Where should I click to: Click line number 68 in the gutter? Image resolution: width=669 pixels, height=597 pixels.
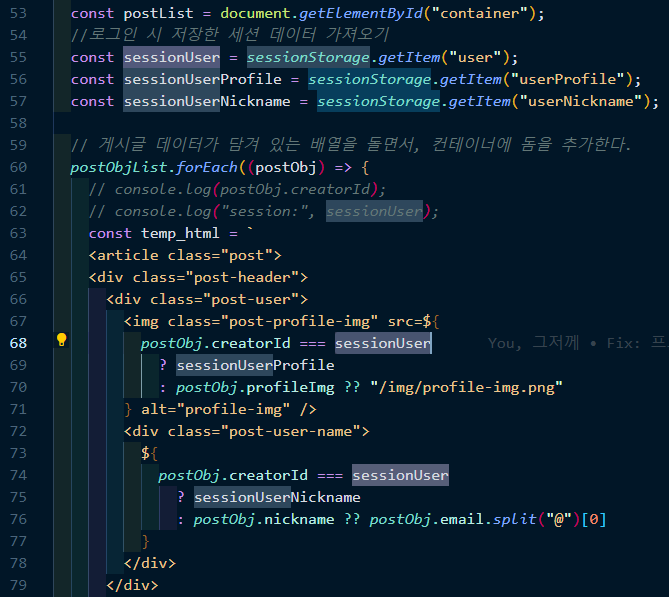18,343
